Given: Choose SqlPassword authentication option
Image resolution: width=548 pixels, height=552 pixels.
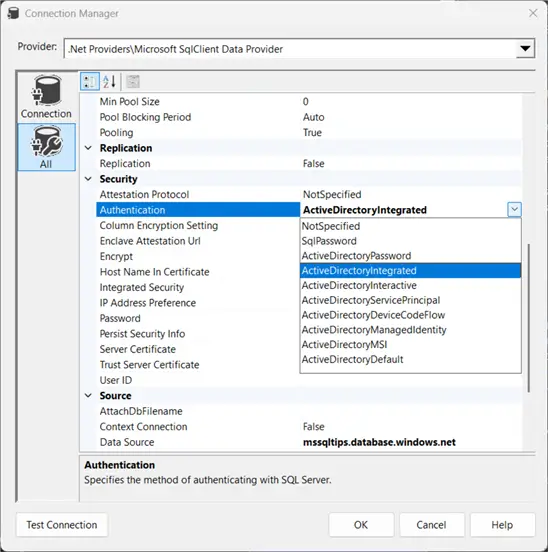Looking at the screenshot, I should 410,241.
